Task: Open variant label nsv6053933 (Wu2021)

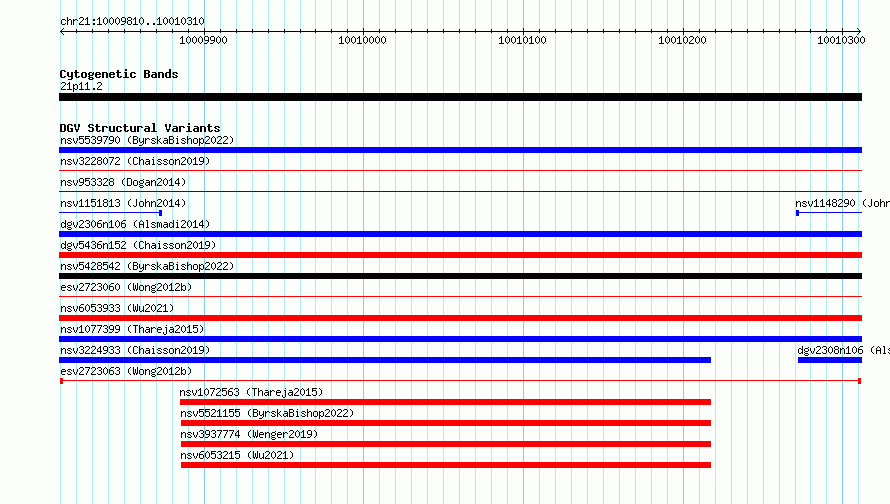Action: [x=117, y=308]
